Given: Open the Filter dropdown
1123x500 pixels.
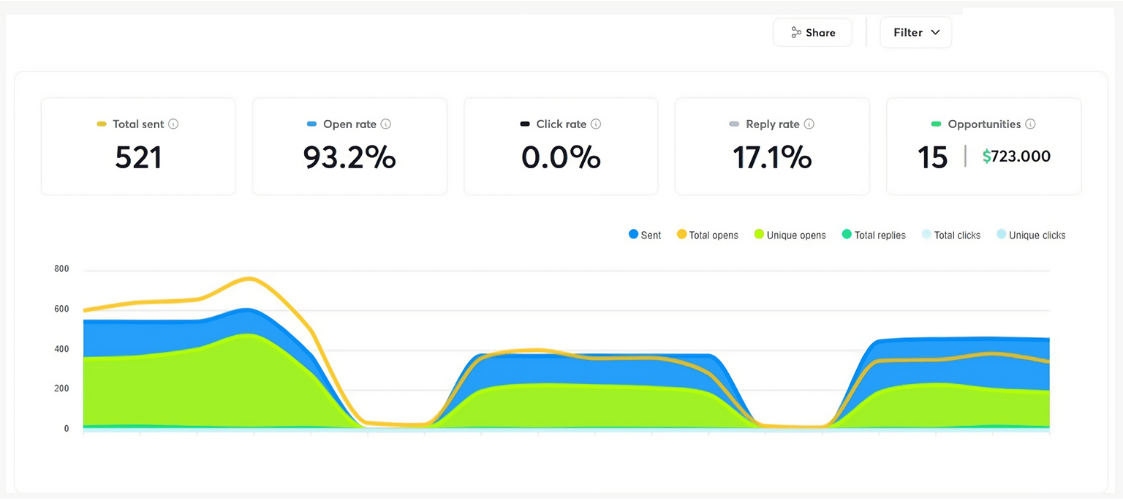Looking at the screenshot, I should (915, 32).
